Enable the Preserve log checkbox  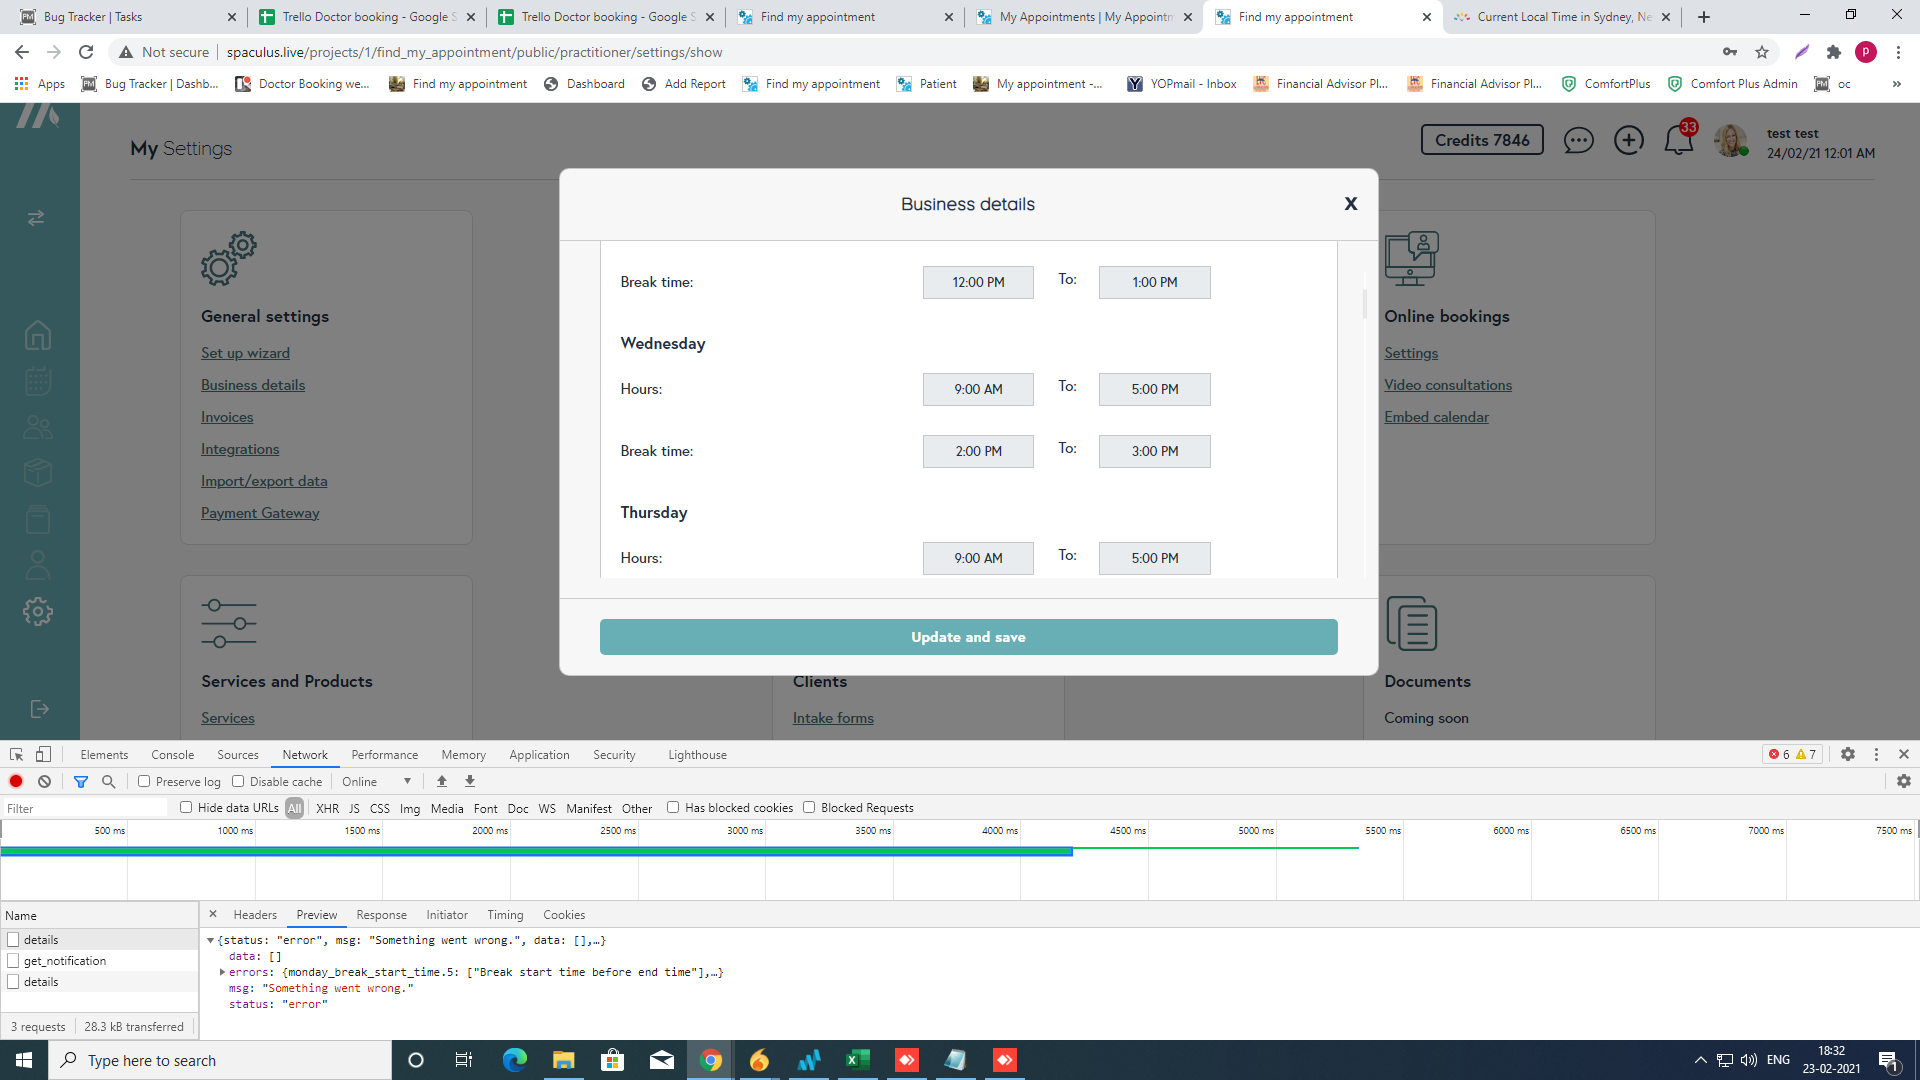pyautogui.click(x=144, y=782)
